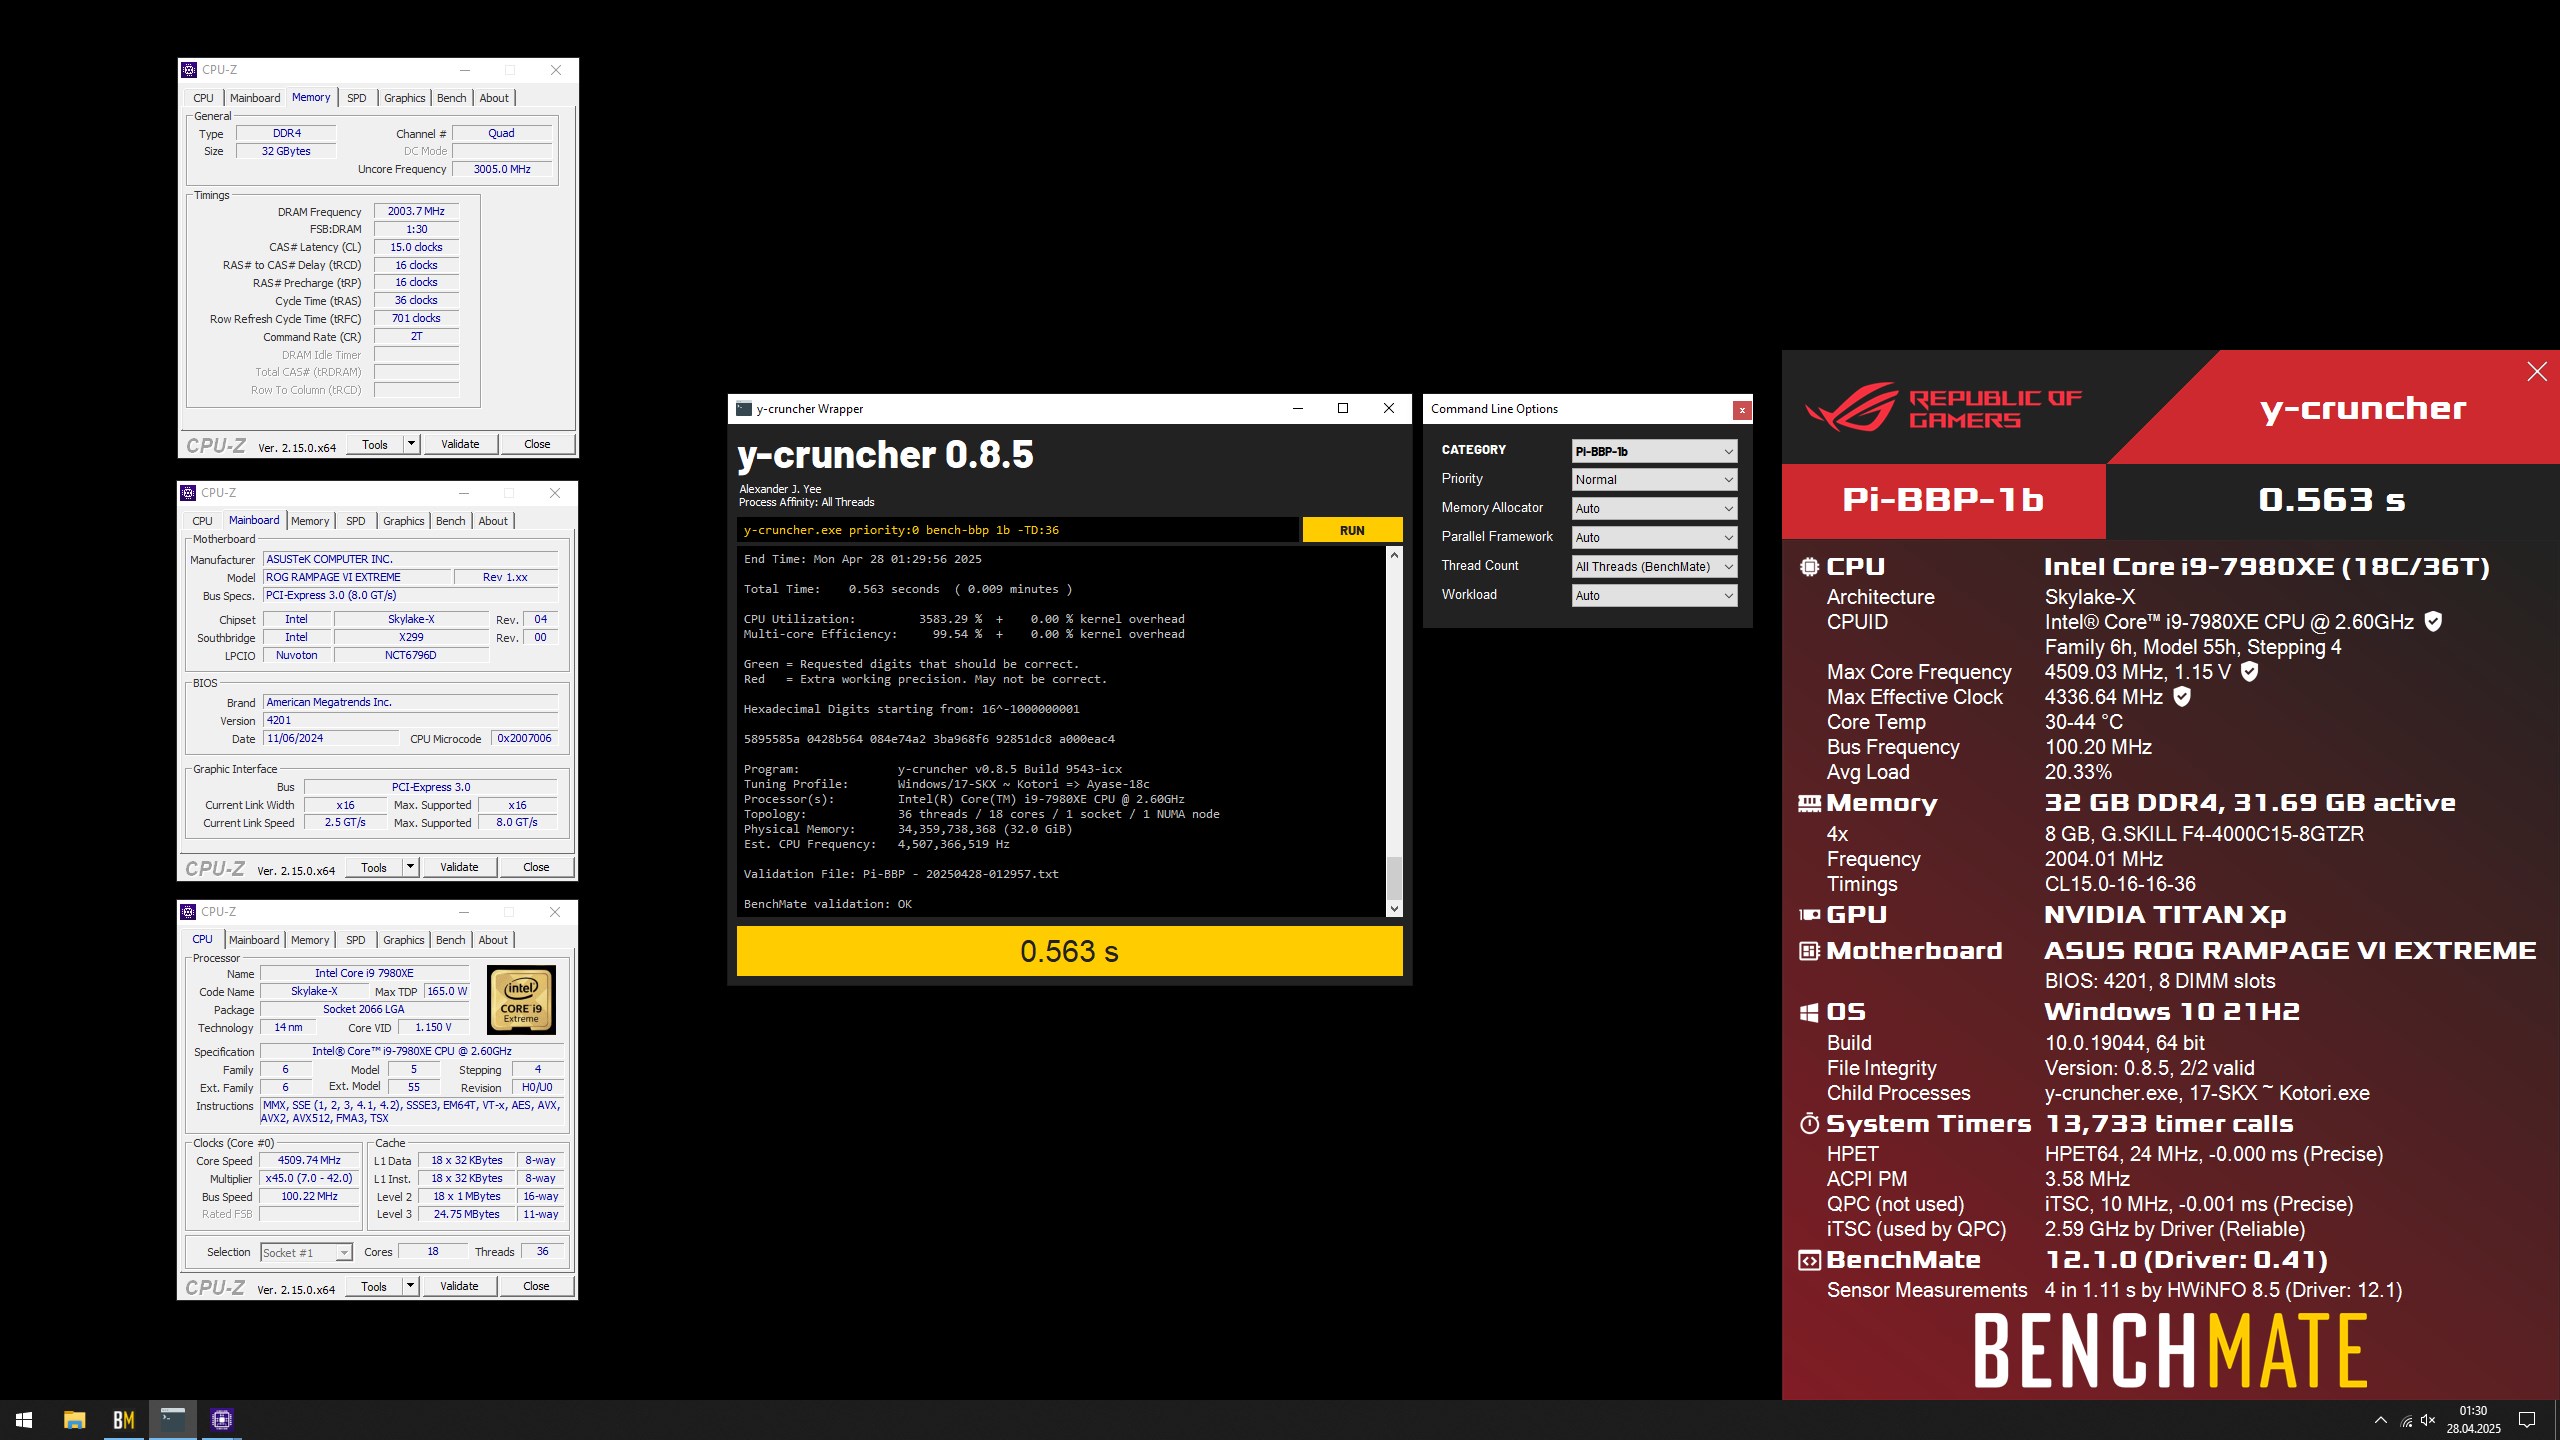Image resolution: width=2560 pixels, height=1440 pixels.
Task: Show hidden tray icons chevron
Action: pos(2380,1420)
